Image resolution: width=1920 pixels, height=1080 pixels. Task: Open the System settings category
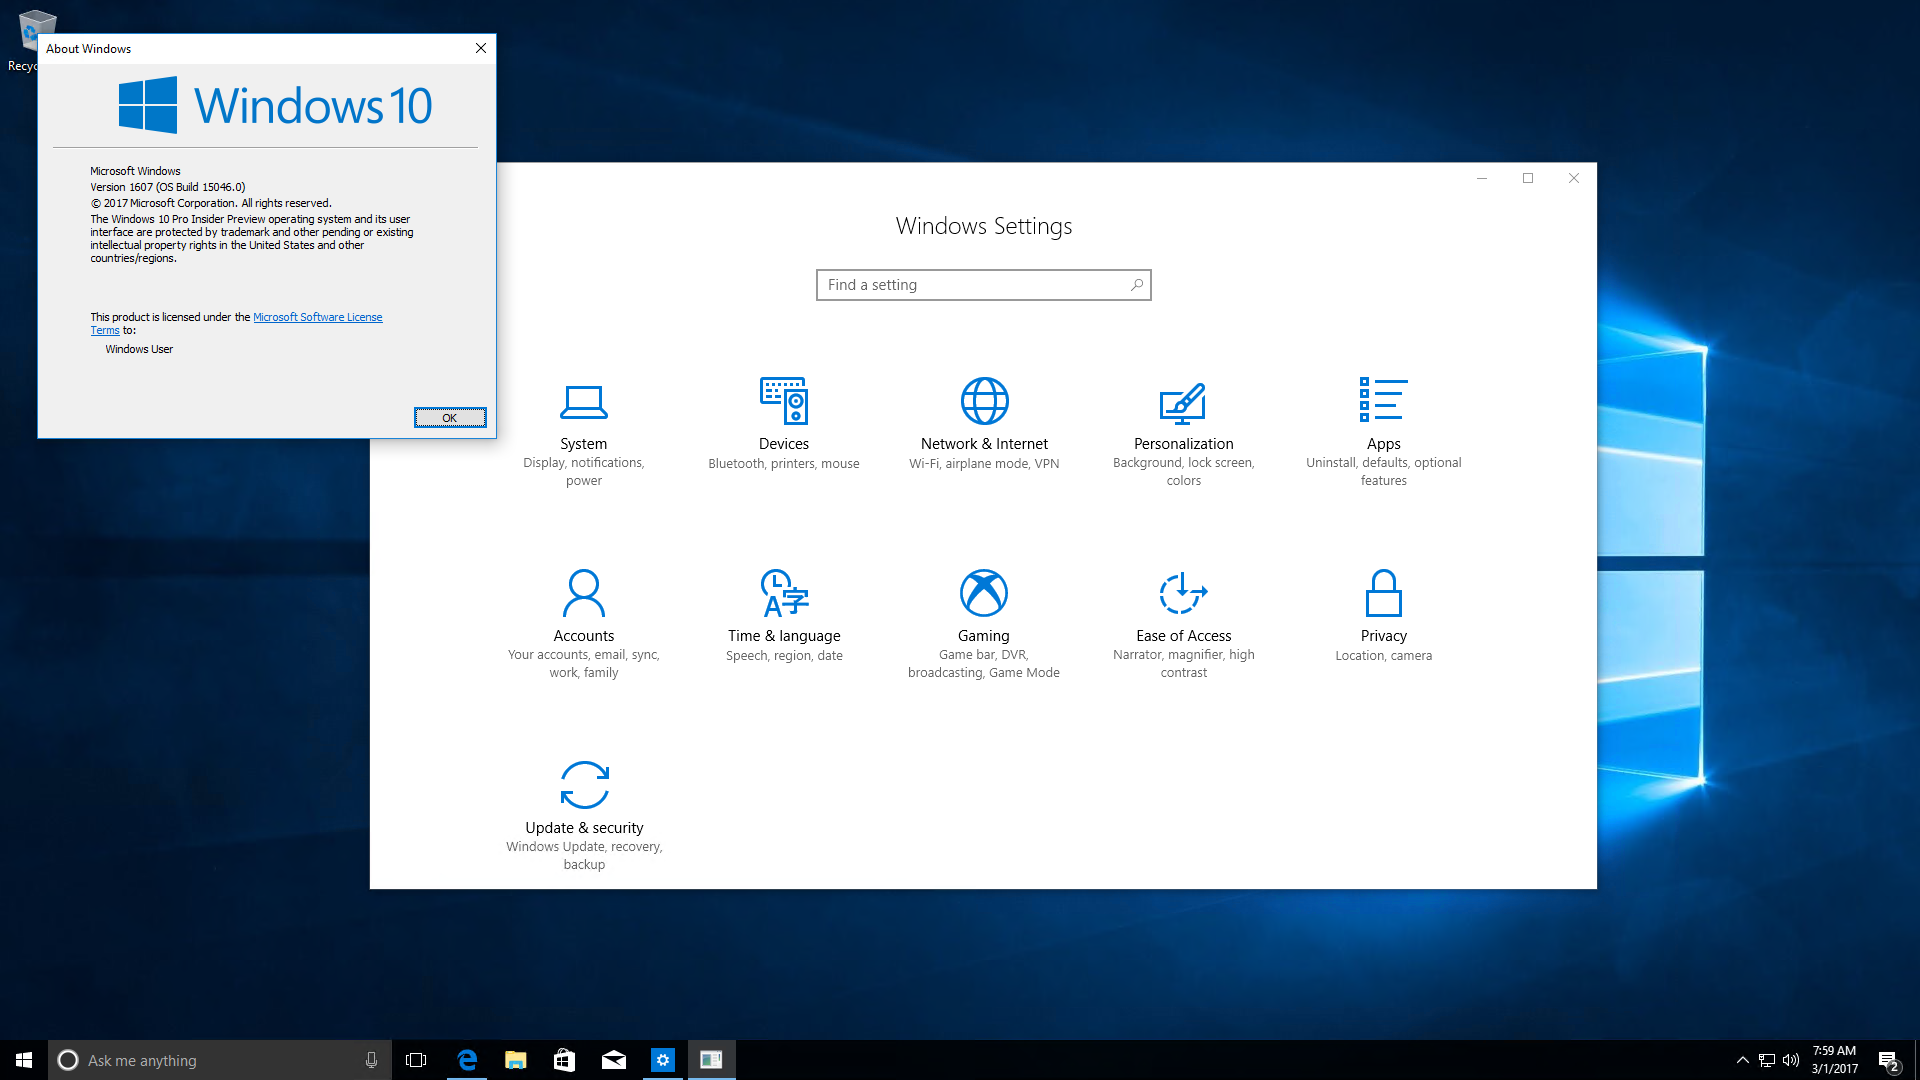583,434
